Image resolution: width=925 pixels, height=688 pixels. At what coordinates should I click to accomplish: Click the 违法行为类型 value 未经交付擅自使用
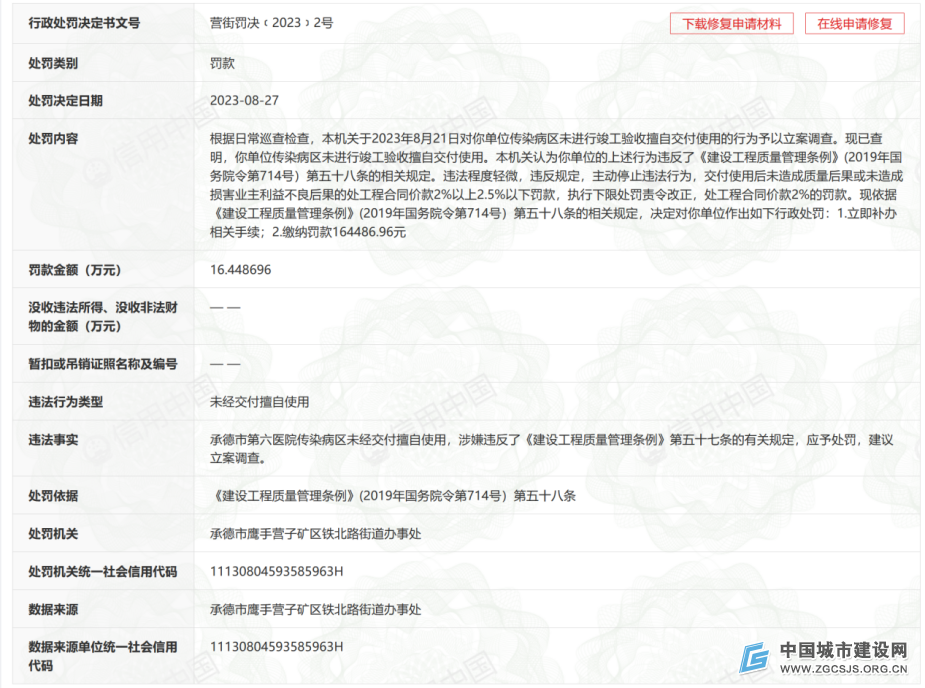[x=259, y=402]
